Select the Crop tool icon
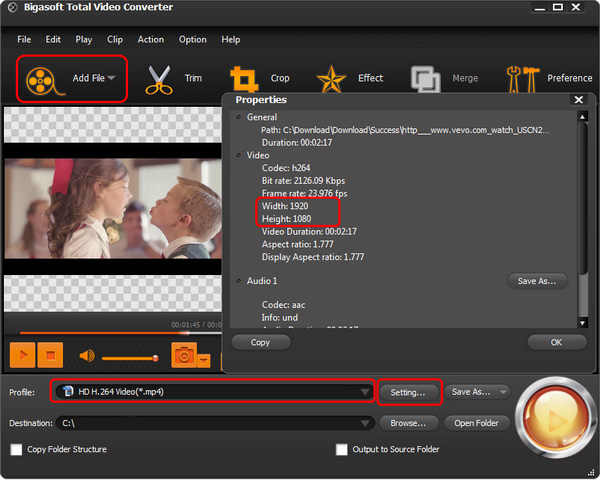The width and height of the screenshot is (600, 480). click(x=244, y=80)
